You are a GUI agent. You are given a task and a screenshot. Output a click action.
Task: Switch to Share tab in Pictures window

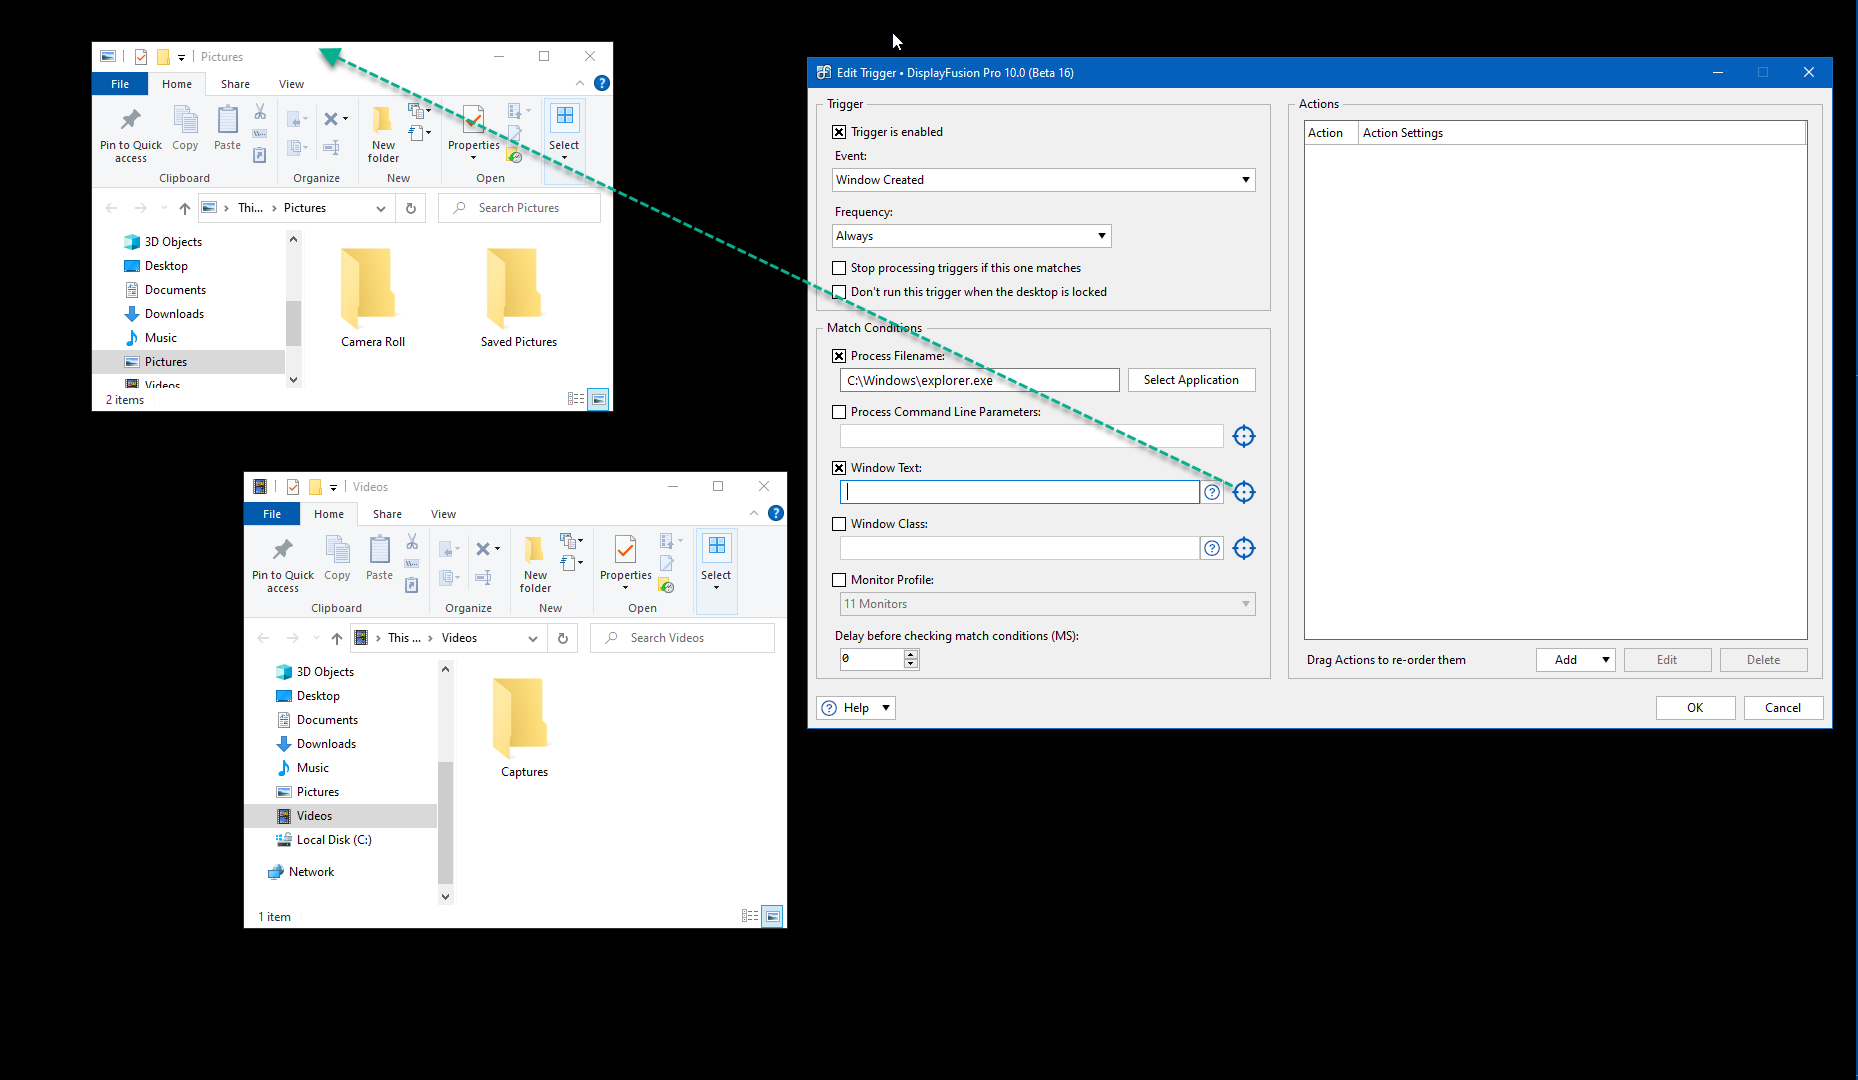(235, 84)
